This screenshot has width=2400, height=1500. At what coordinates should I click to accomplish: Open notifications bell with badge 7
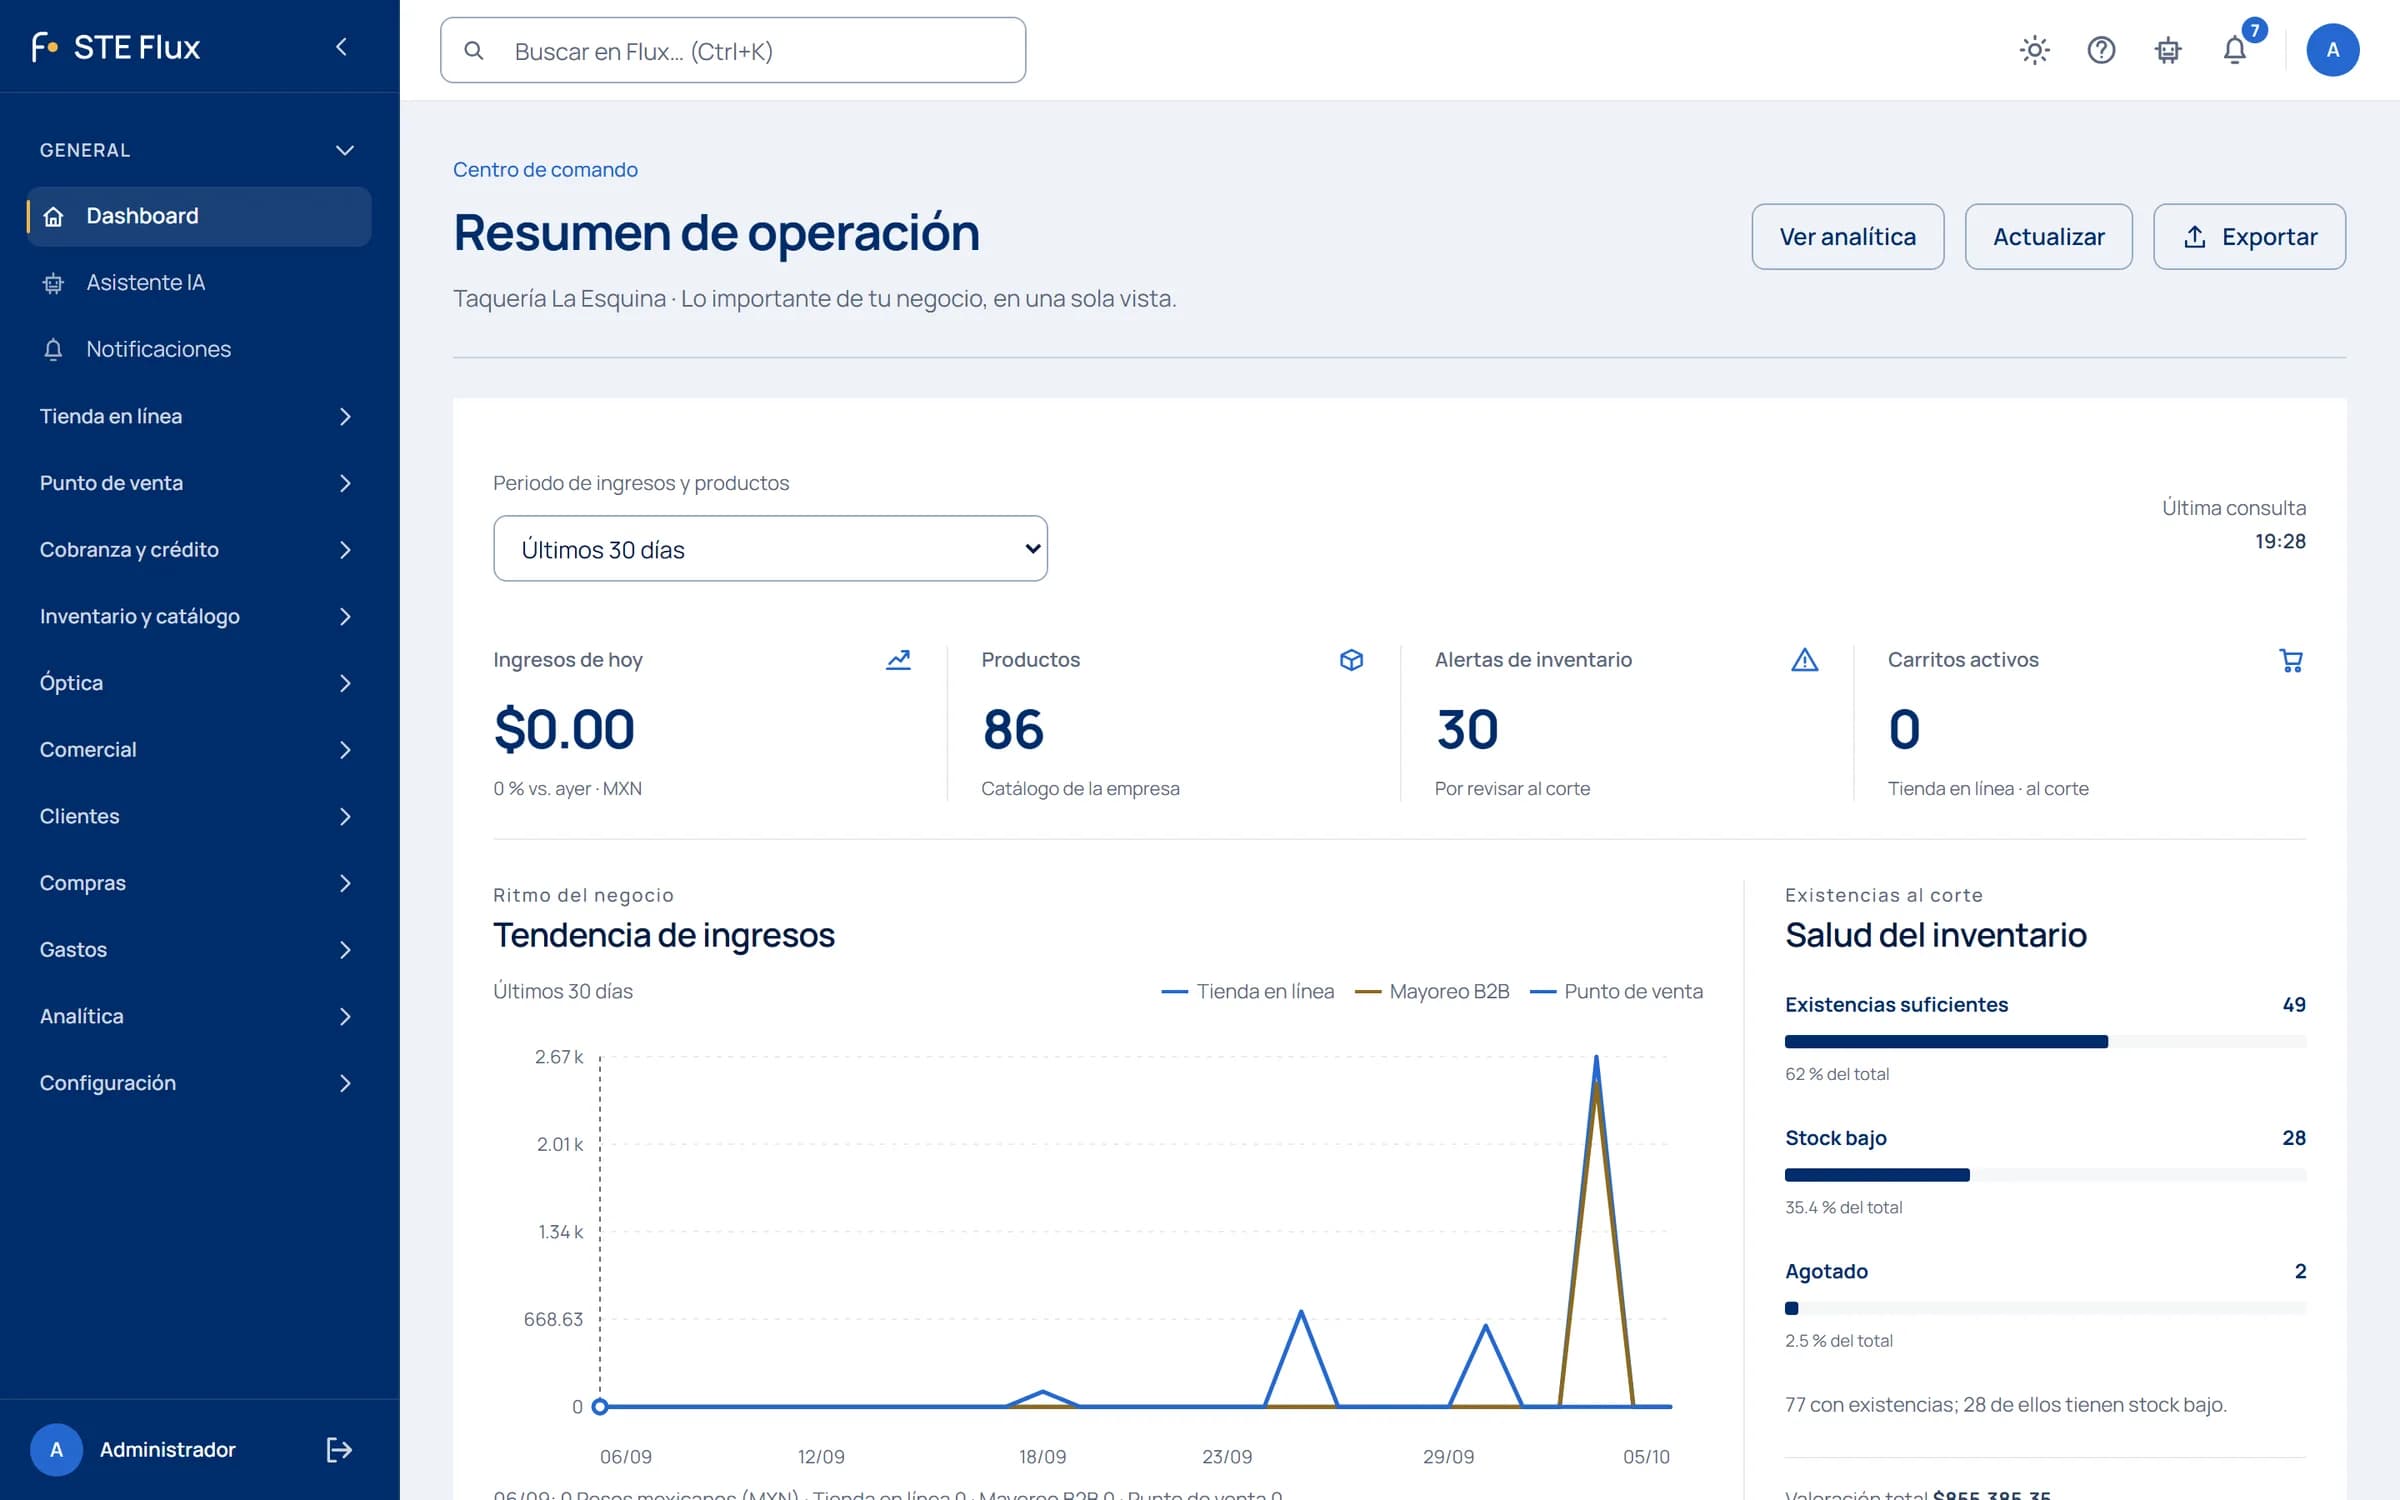(x=2236, y=49)
